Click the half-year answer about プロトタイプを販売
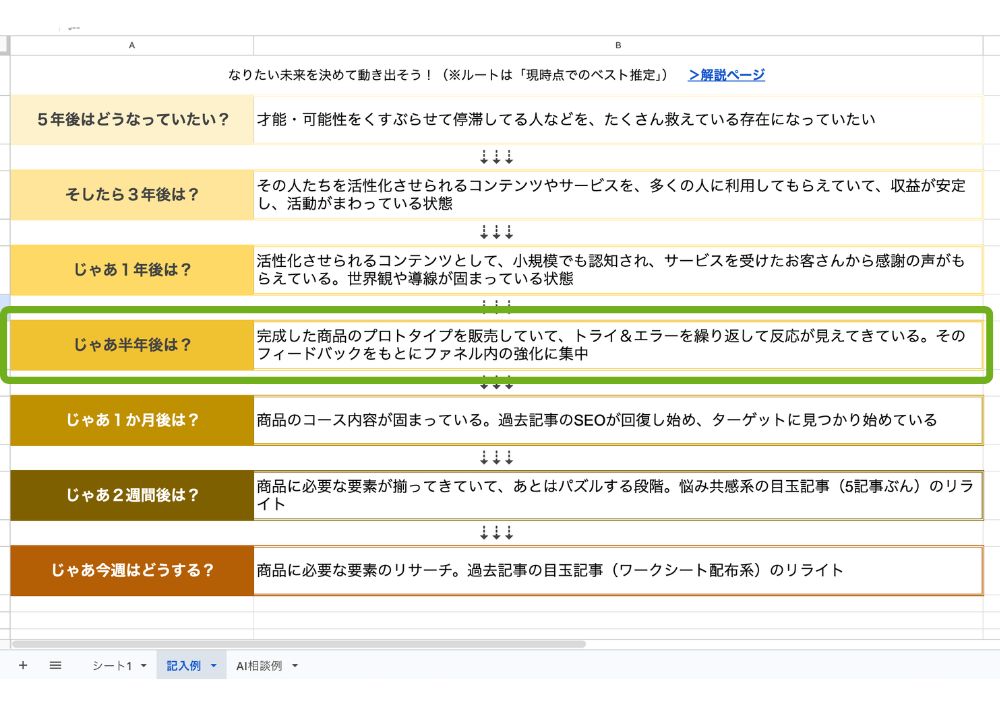 [x=618, y=345]
